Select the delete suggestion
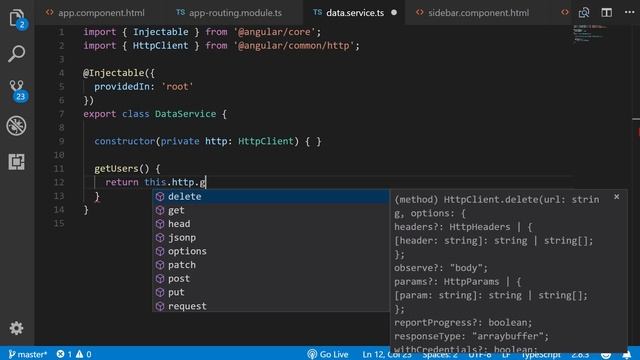Viewport: 640px width, 360px height. pyautogui.click(x=271, y=196)
